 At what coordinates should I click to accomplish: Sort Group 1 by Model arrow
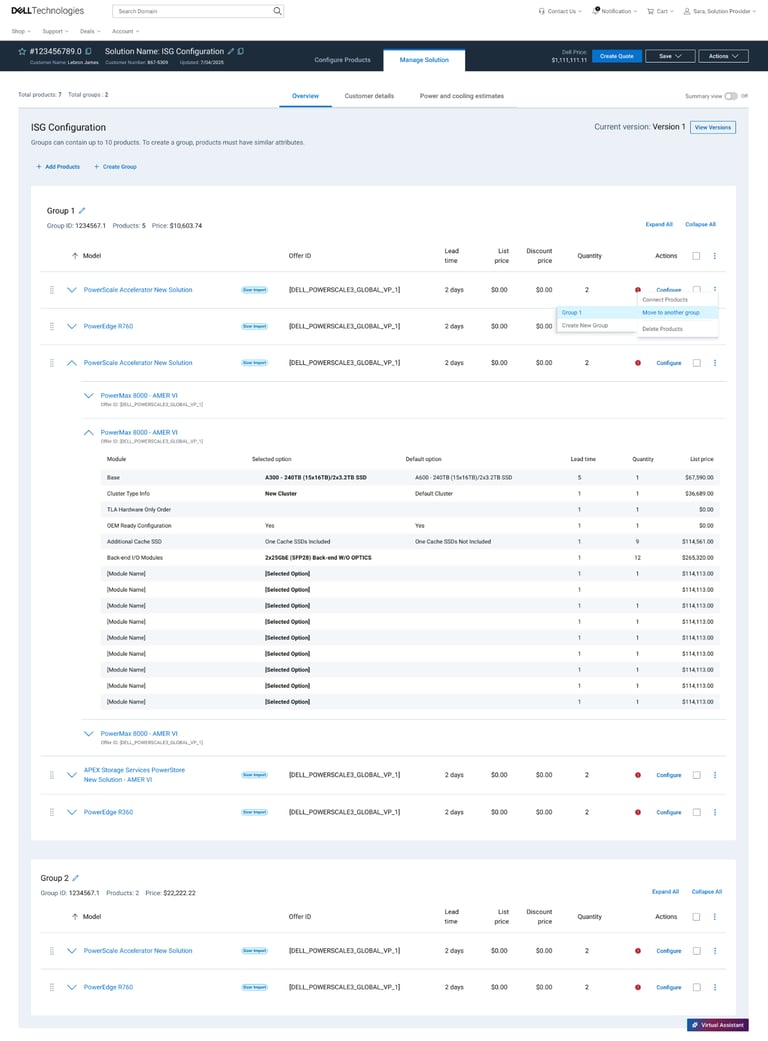coord(75,256)
